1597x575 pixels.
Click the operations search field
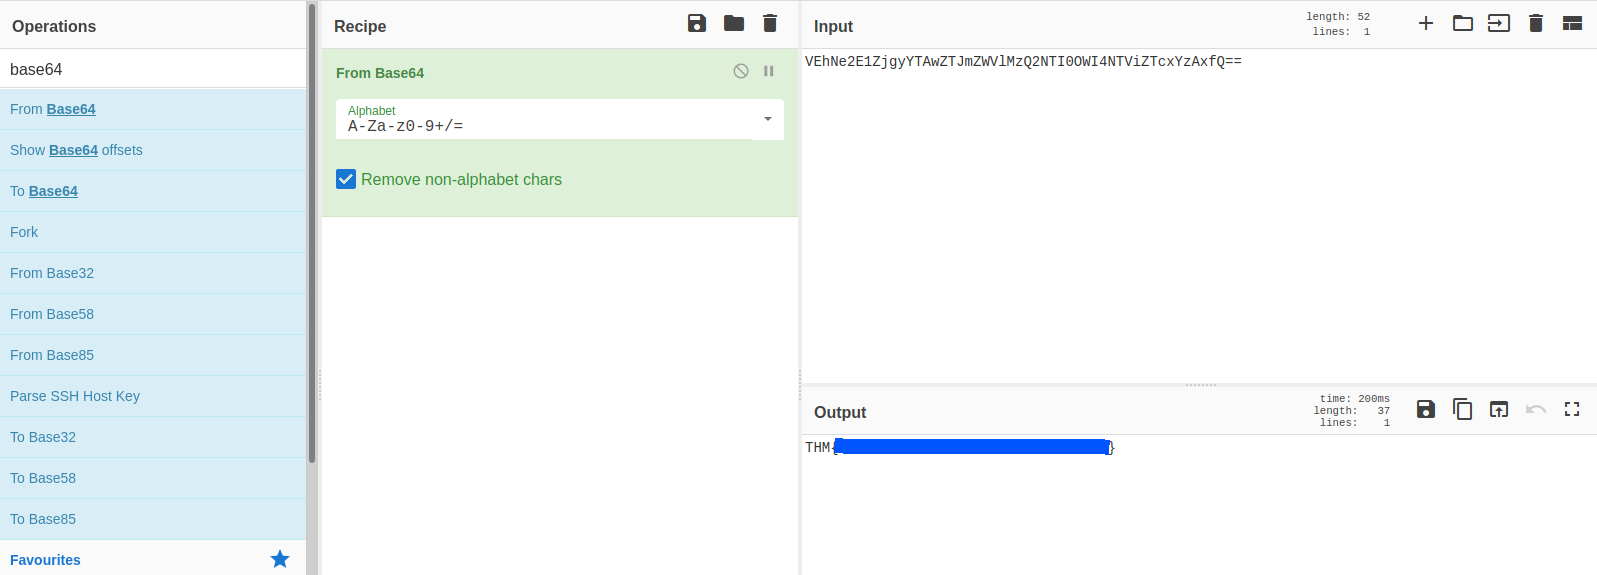[153, 69]
